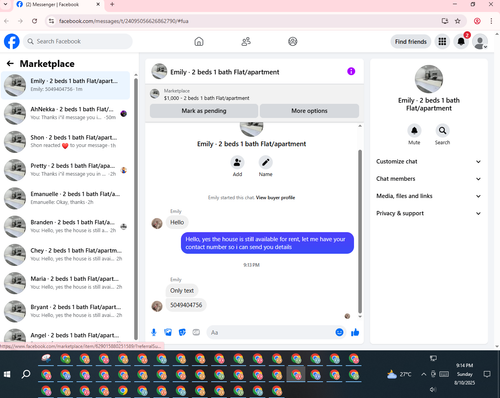500x398 pixels.
Task: Expand Media, files and links section
Action: [429, 196]
